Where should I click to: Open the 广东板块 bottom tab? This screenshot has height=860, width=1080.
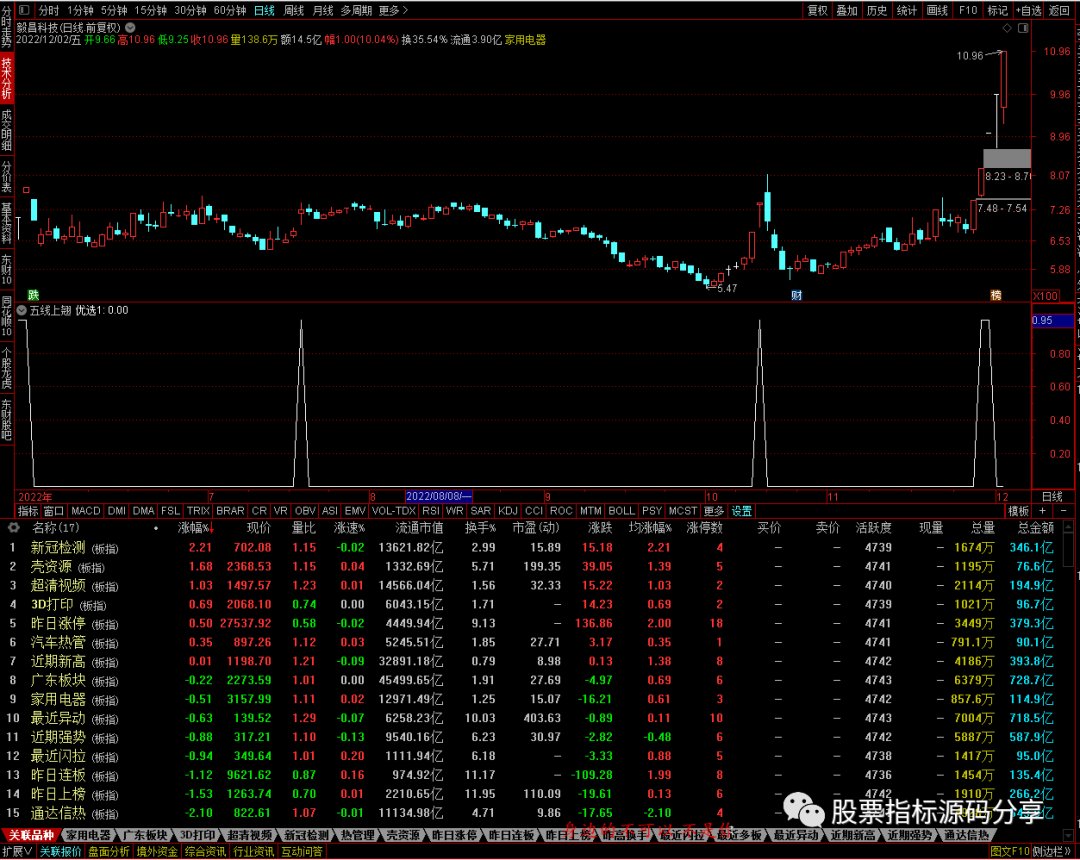pyautogui.click(x=145, y=835)
